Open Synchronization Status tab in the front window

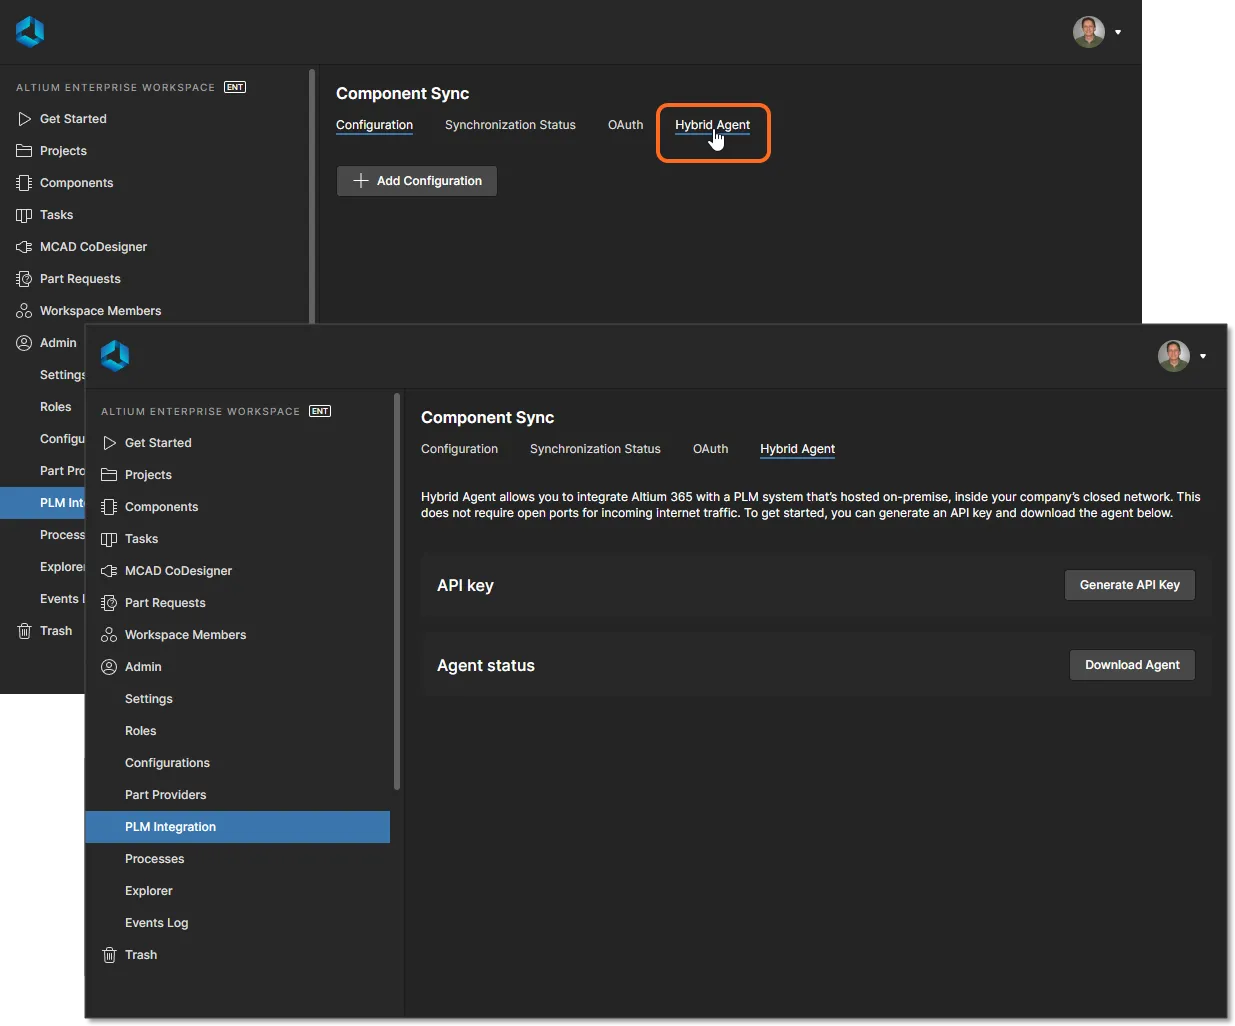click(595, 449)
